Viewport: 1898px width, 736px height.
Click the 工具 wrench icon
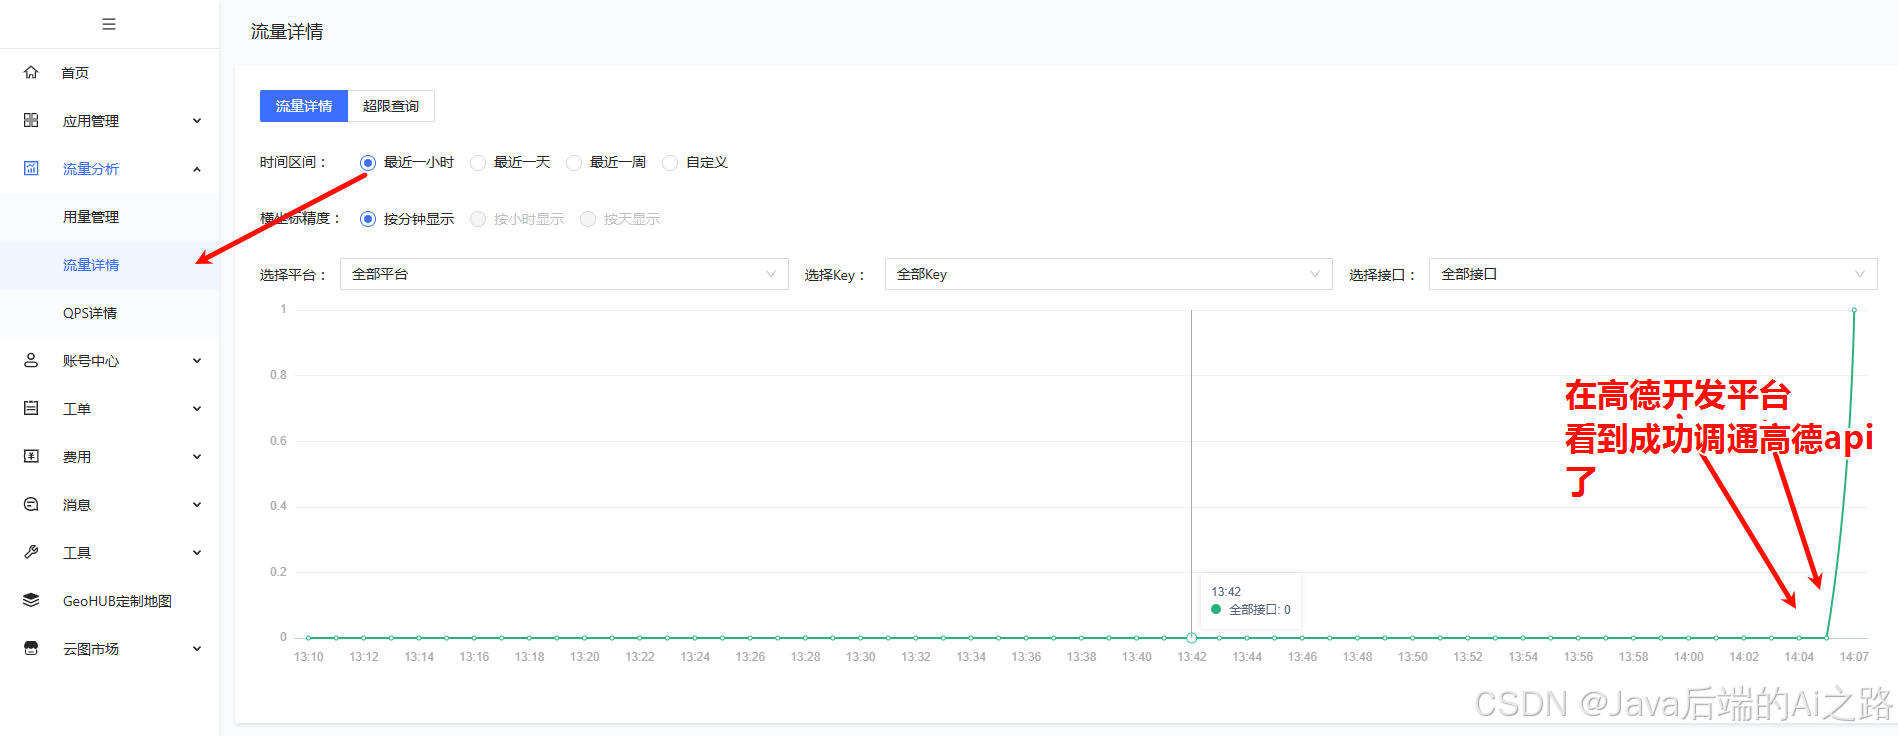(x=31, y=552)
